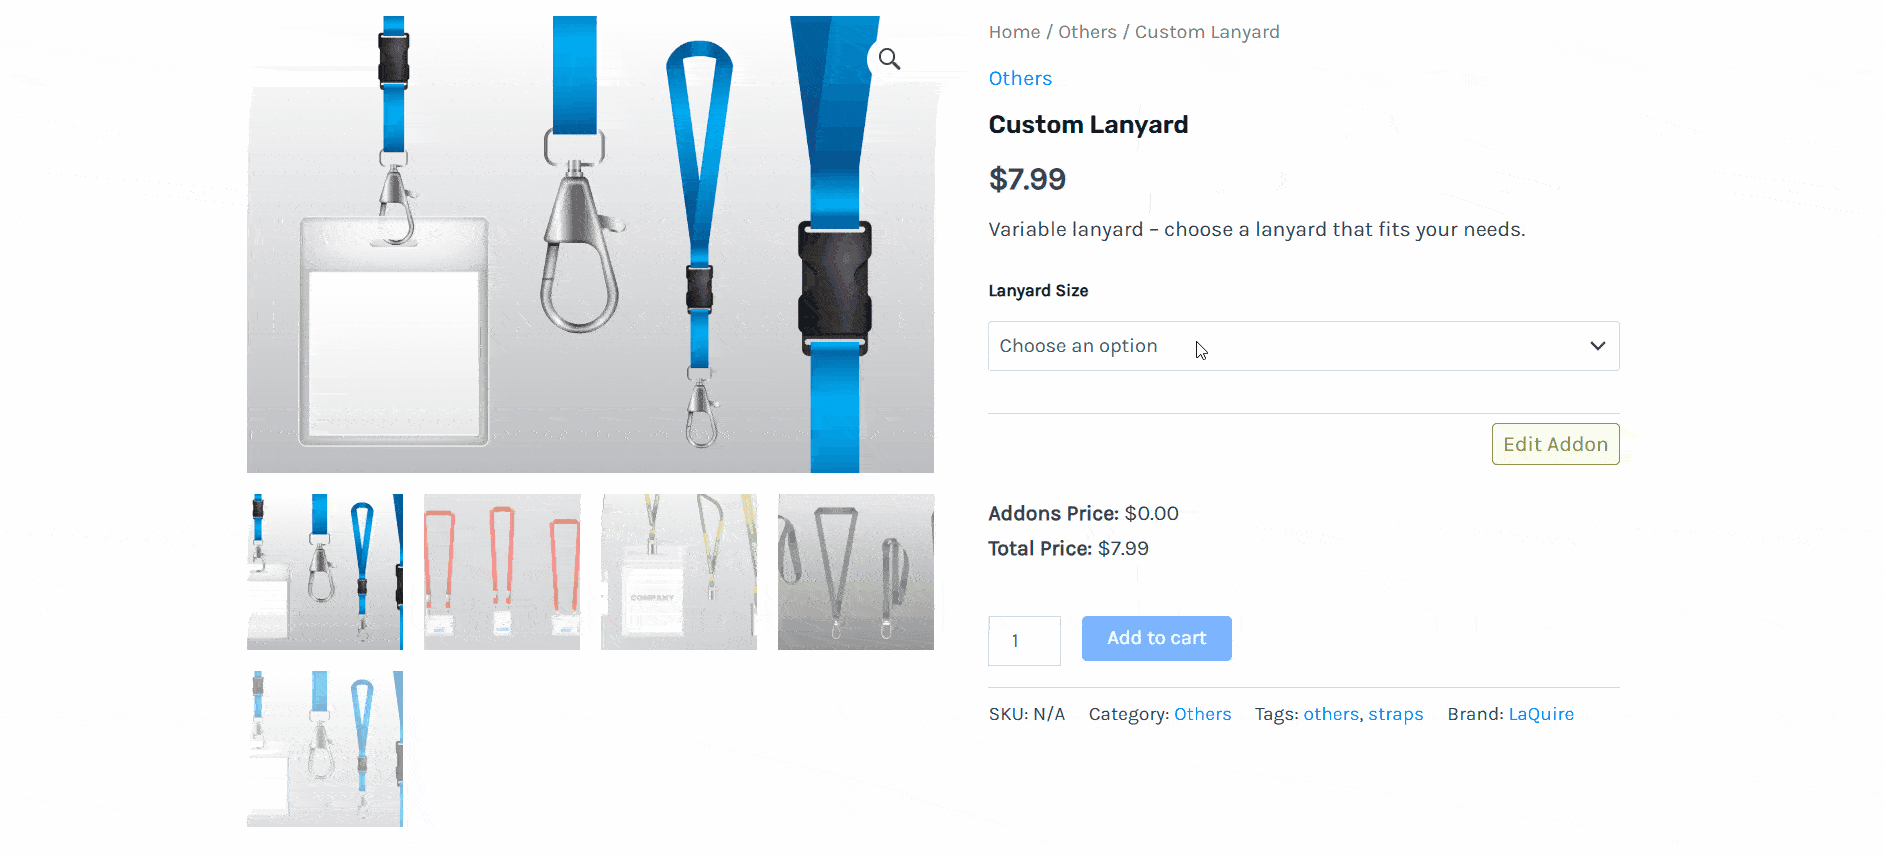The height and width of the screenshot is (856, 1884).
Task: Click the blue Others category link above title
Action: click(x=1020, y=78)
